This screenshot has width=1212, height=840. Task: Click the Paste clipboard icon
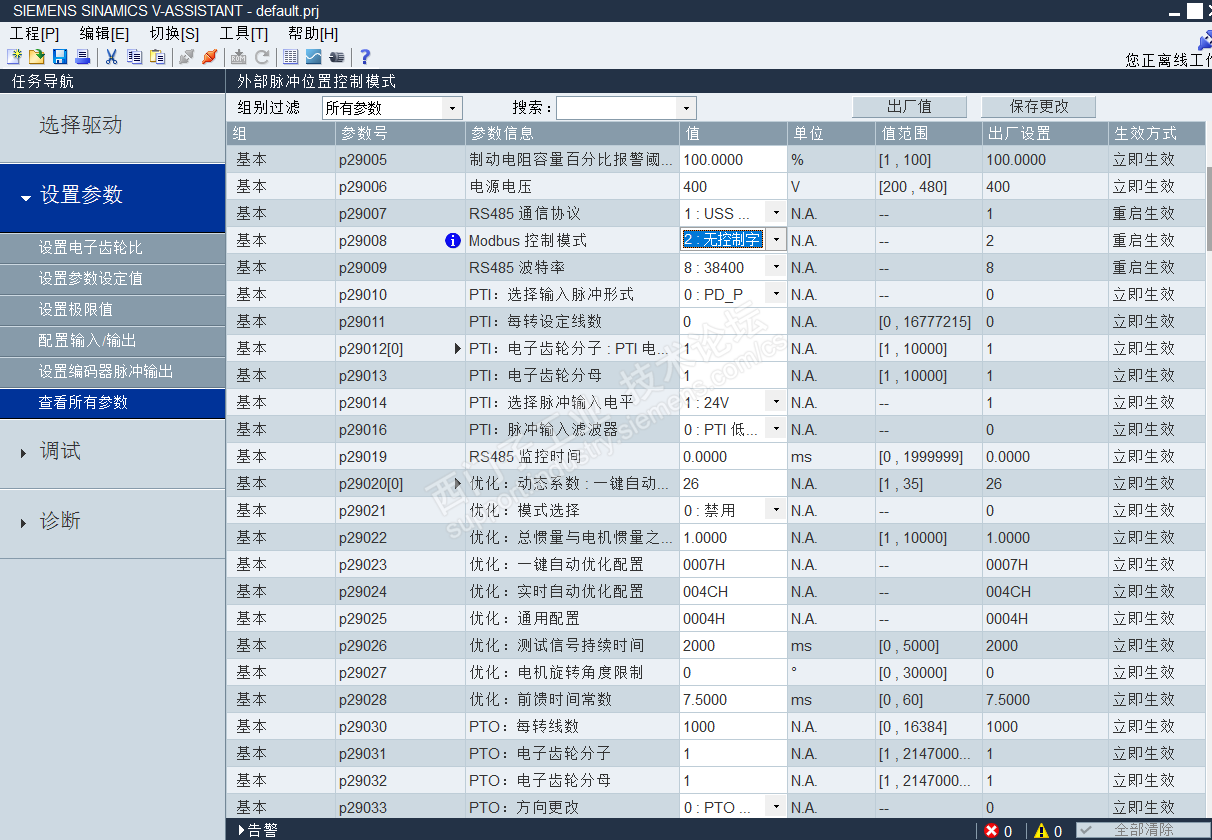click(x=157, y=57)
